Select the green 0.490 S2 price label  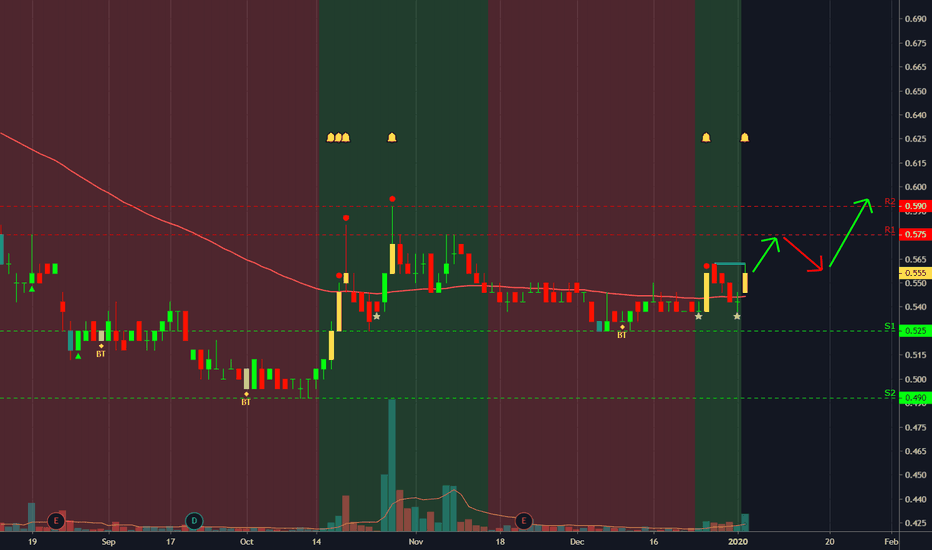click(914, 398)
